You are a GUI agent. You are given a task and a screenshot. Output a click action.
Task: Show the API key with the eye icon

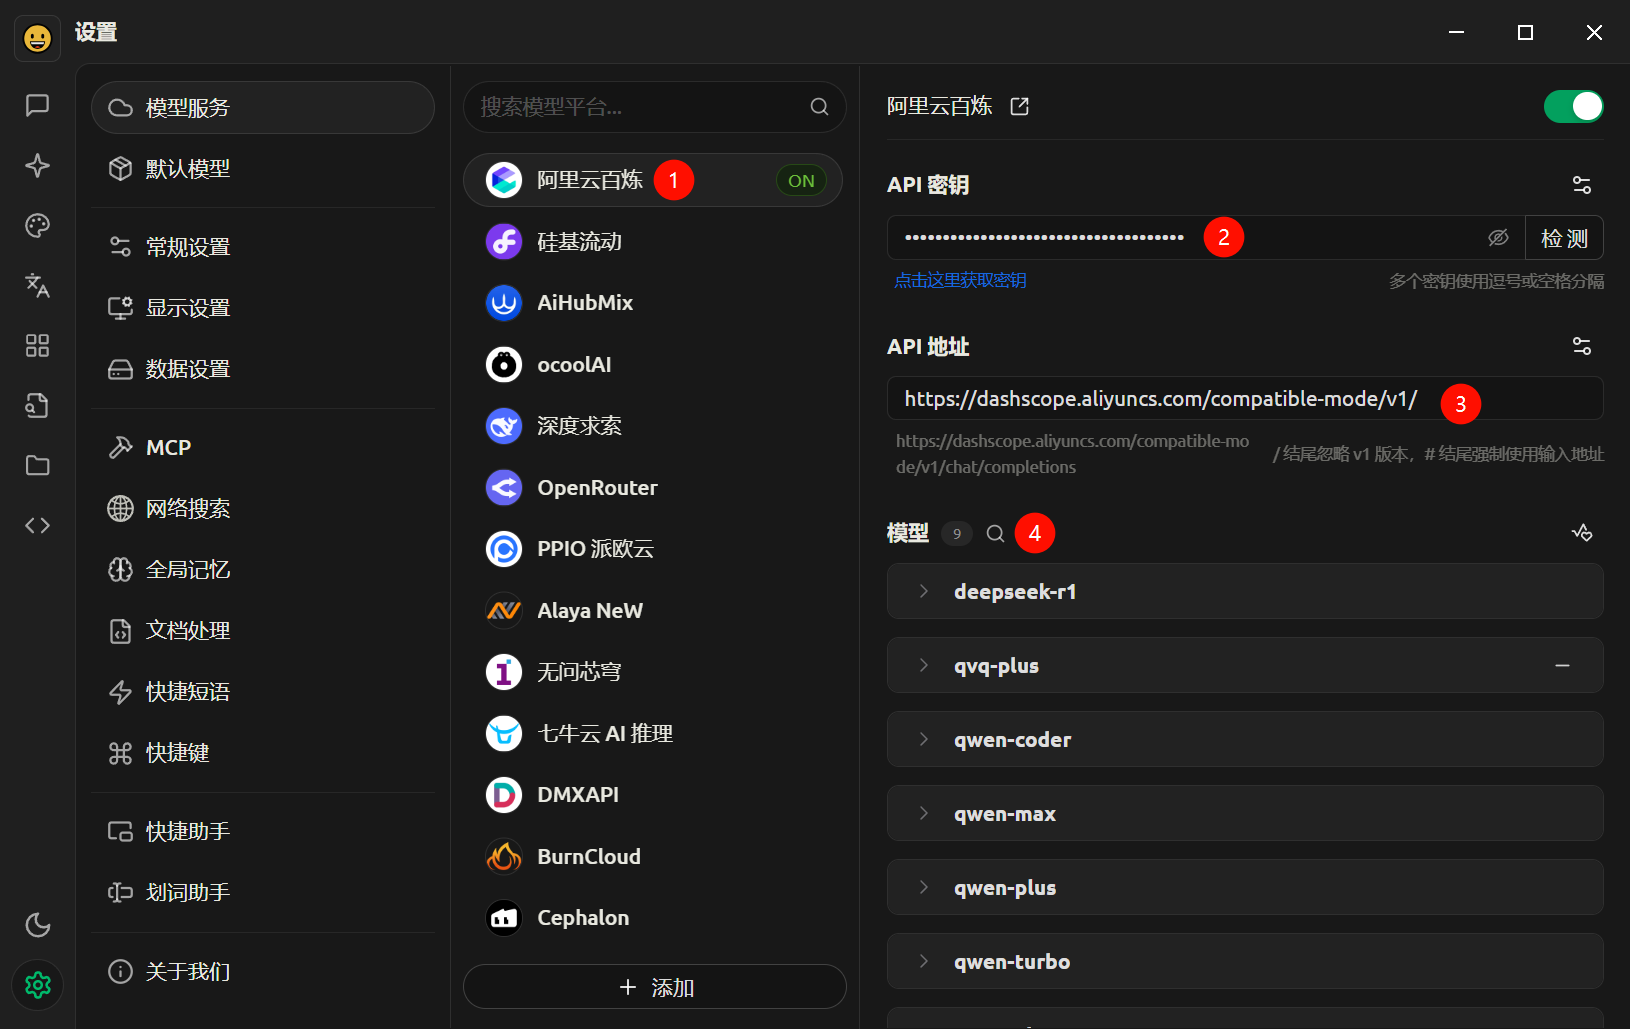(1498, 237)
